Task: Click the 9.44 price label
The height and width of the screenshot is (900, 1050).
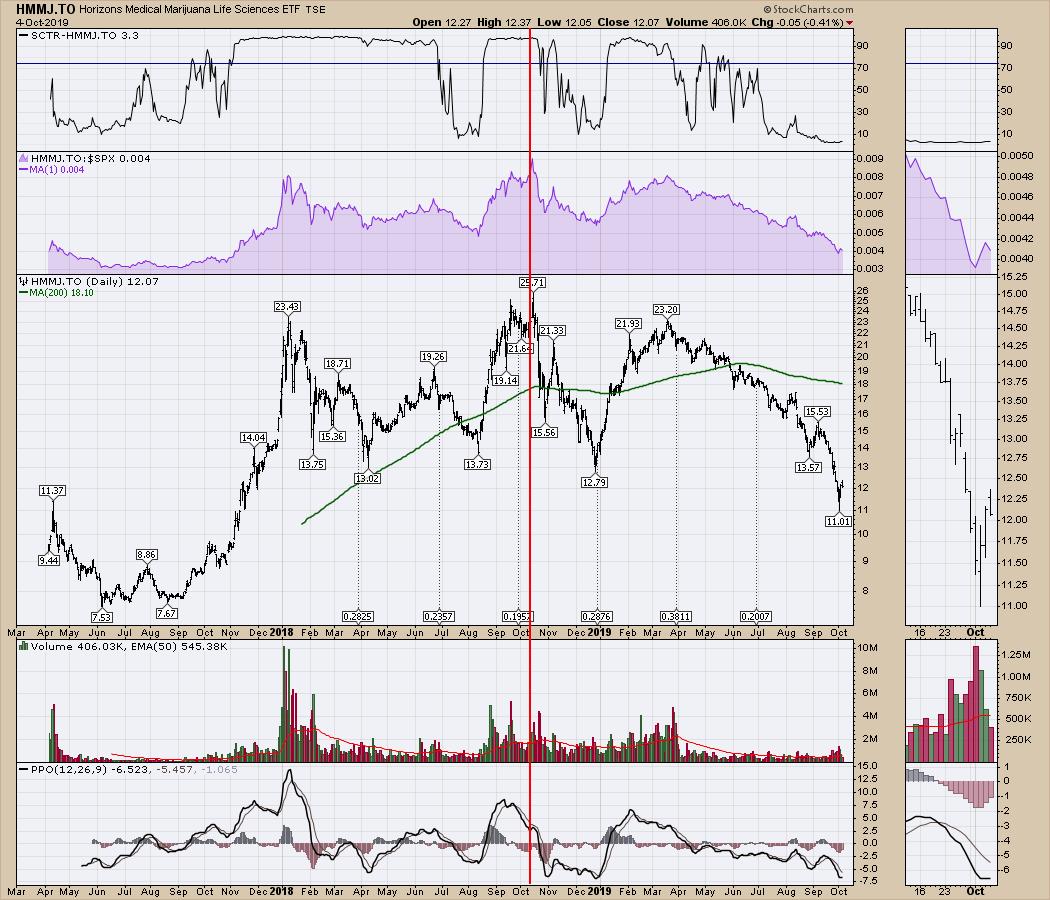Action: coord(49,560)
